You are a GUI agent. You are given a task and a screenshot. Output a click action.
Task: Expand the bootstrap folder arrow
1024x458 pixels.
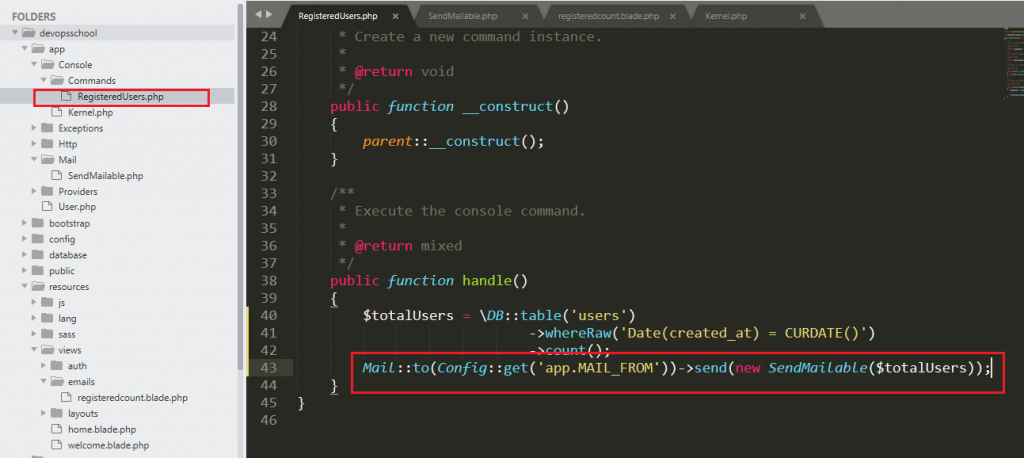pyautogui.click(x=24, y=223)
